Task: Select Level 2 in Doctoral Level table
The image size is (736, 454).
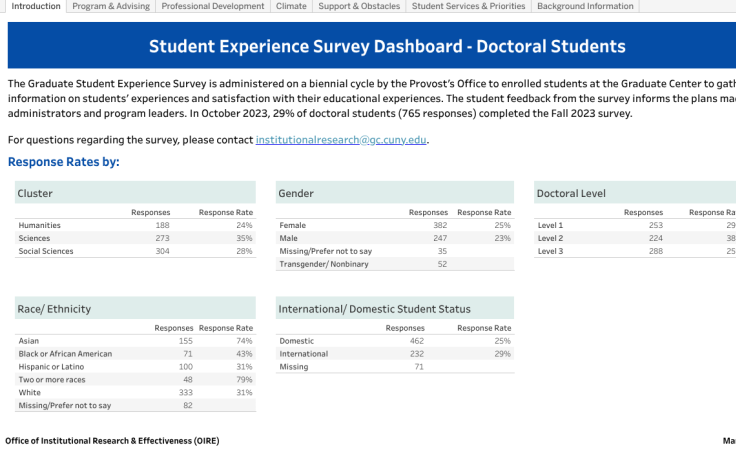Action: [x=551, y=238]
